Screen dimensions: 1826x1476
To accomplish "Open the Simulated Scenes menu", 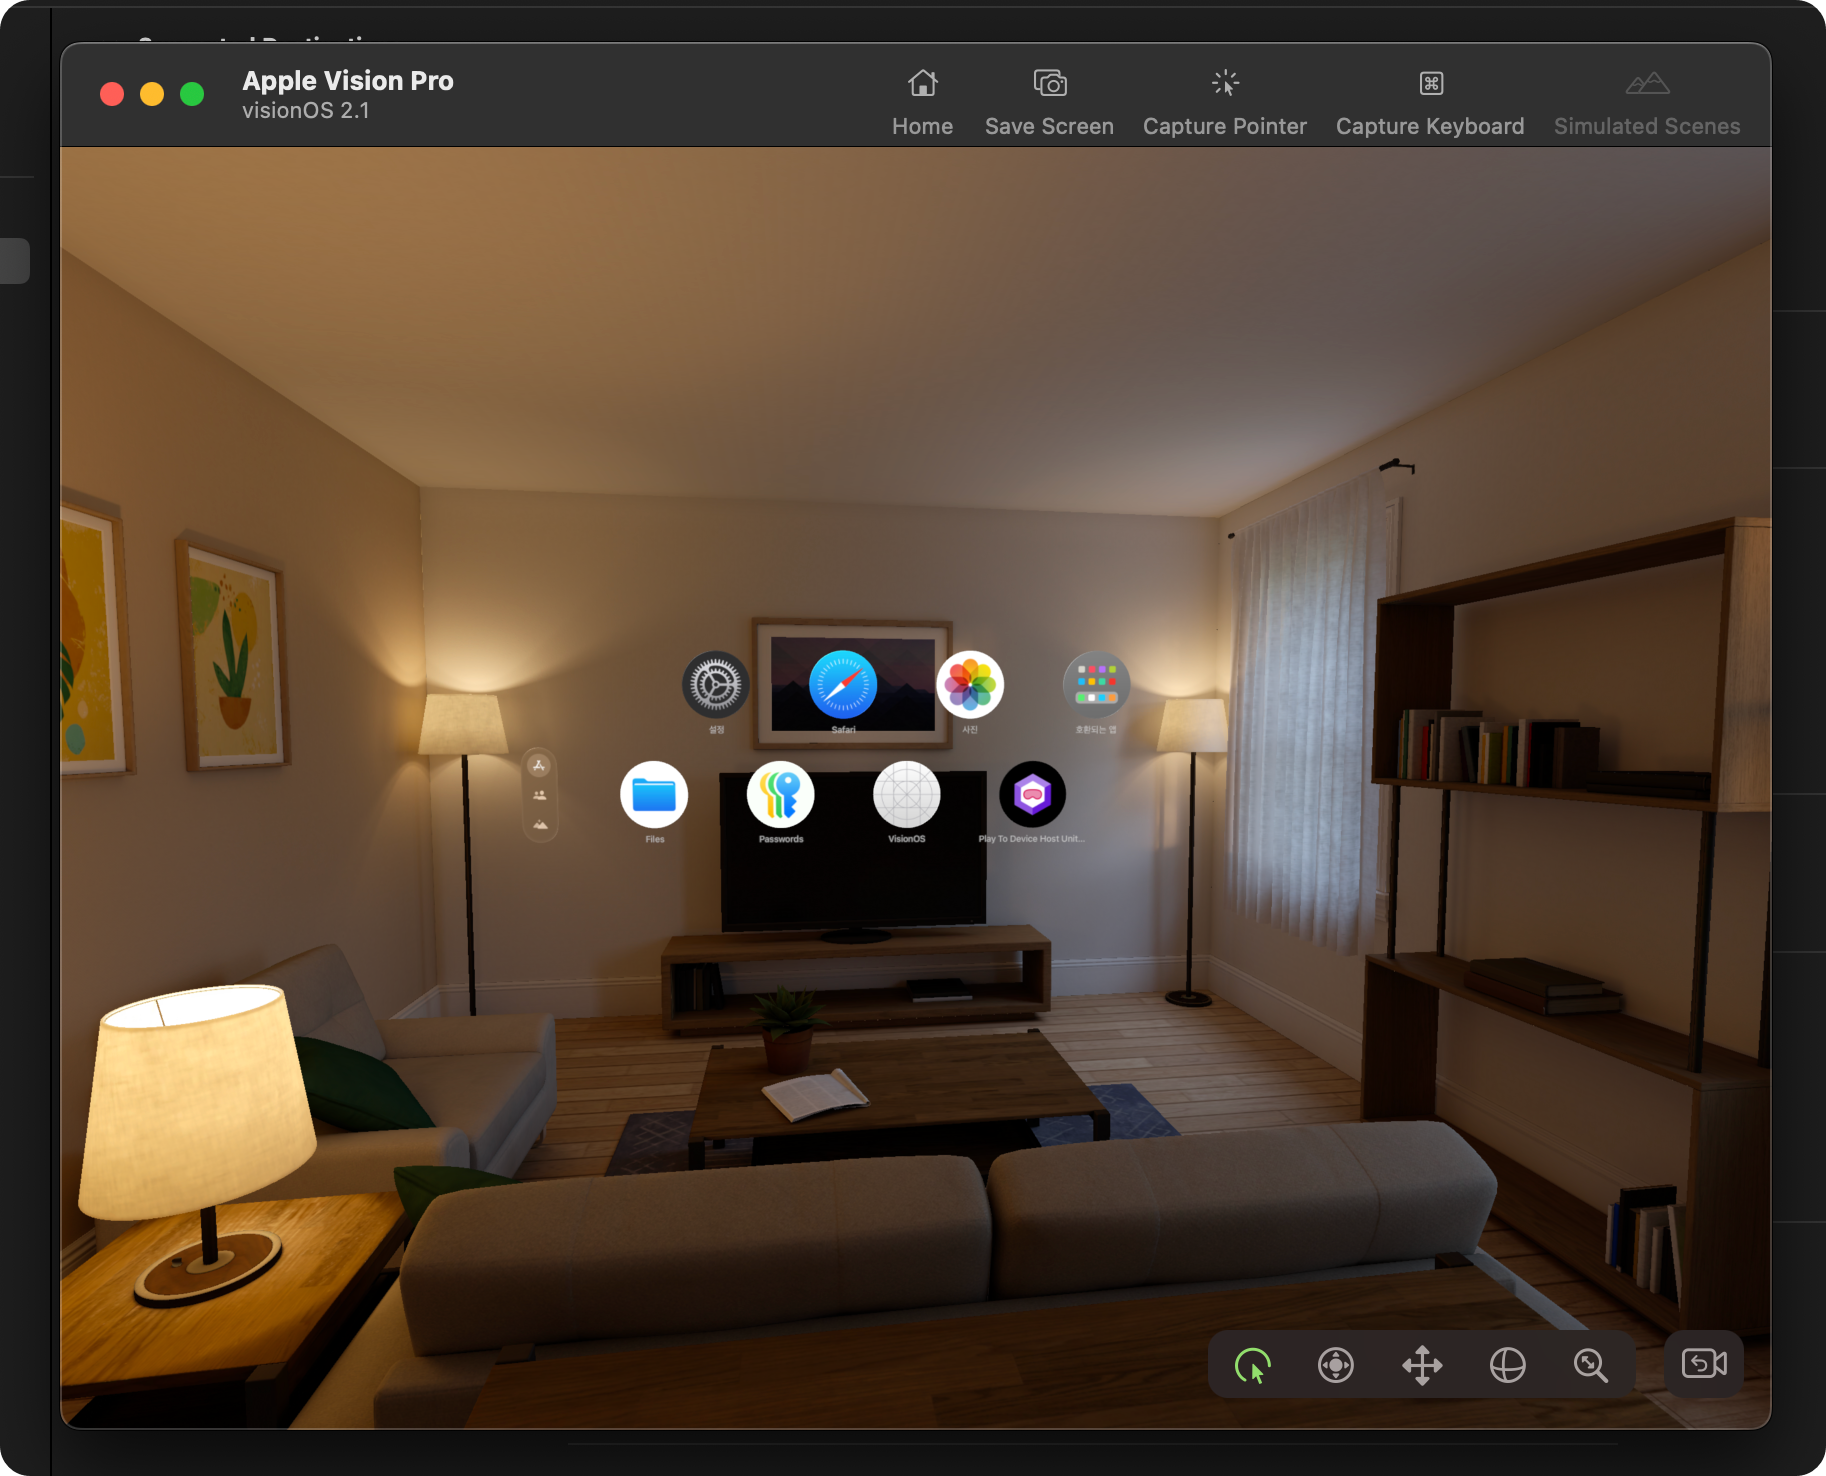I will 1647,103.
